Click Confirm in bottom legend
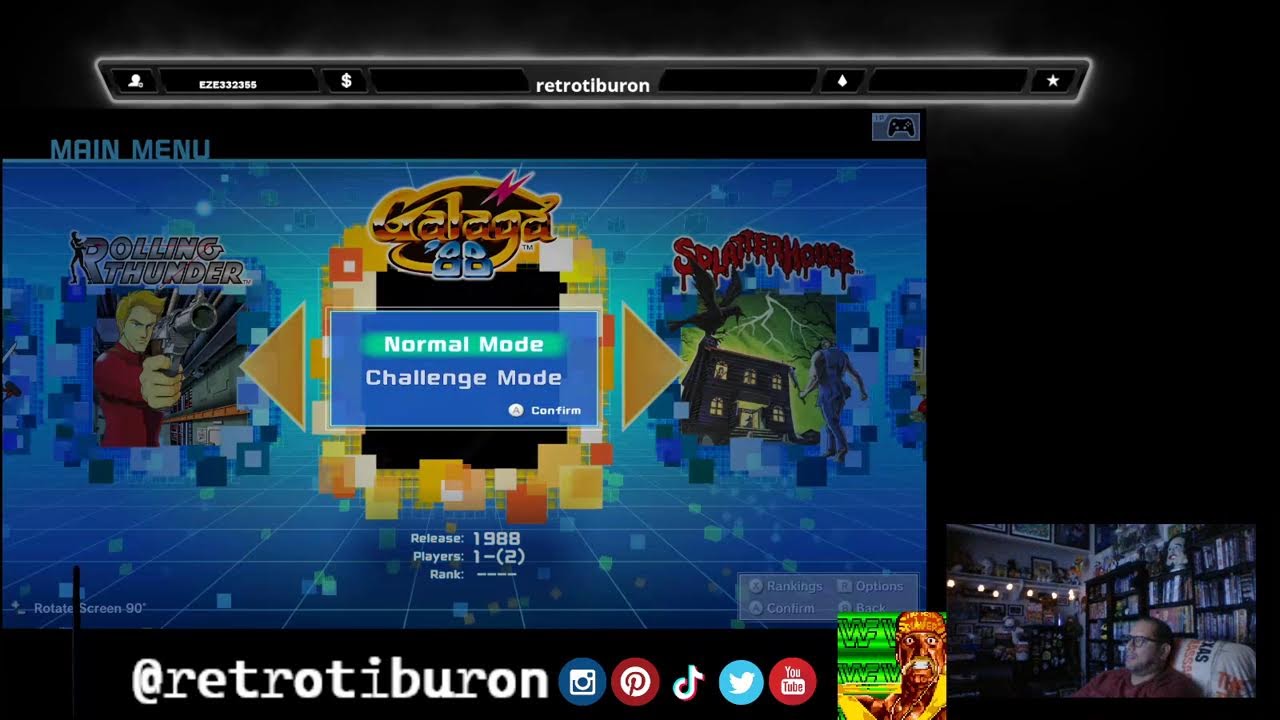 781,608
